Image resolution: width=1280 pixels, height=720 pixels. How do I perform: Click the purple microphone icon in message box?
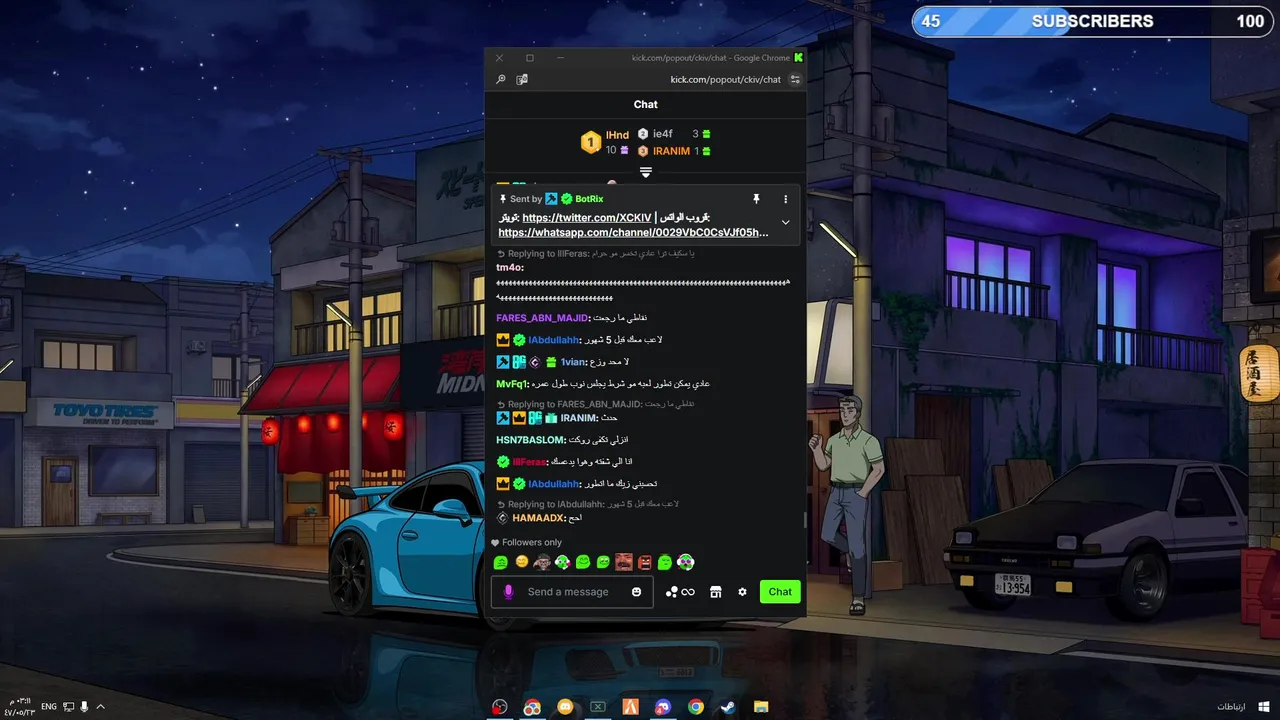(x=508, y=592)
